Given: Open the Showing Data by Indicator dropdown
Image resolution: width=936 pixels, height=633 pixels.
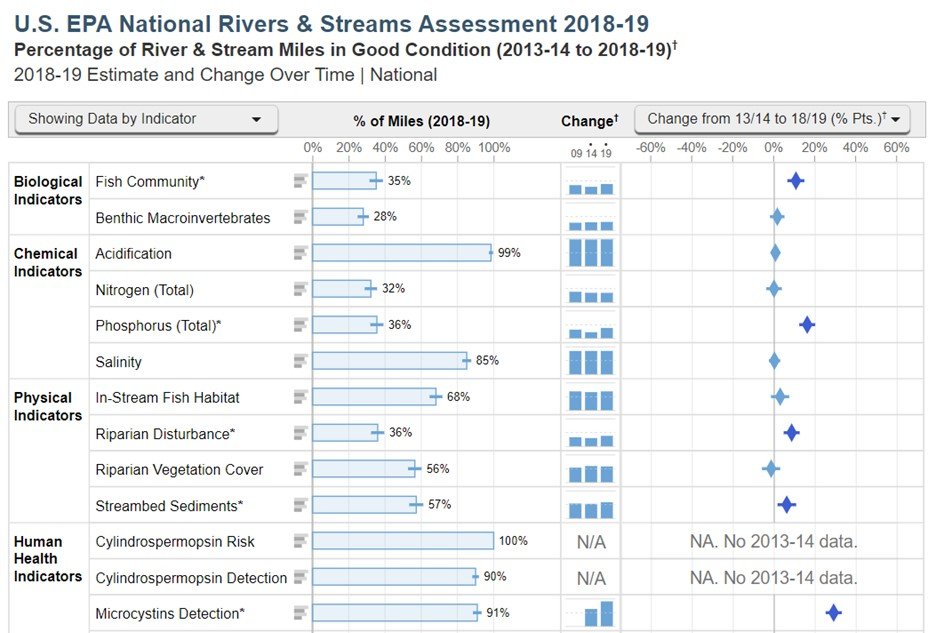Looking at the screenshot, I should point(146,119).
